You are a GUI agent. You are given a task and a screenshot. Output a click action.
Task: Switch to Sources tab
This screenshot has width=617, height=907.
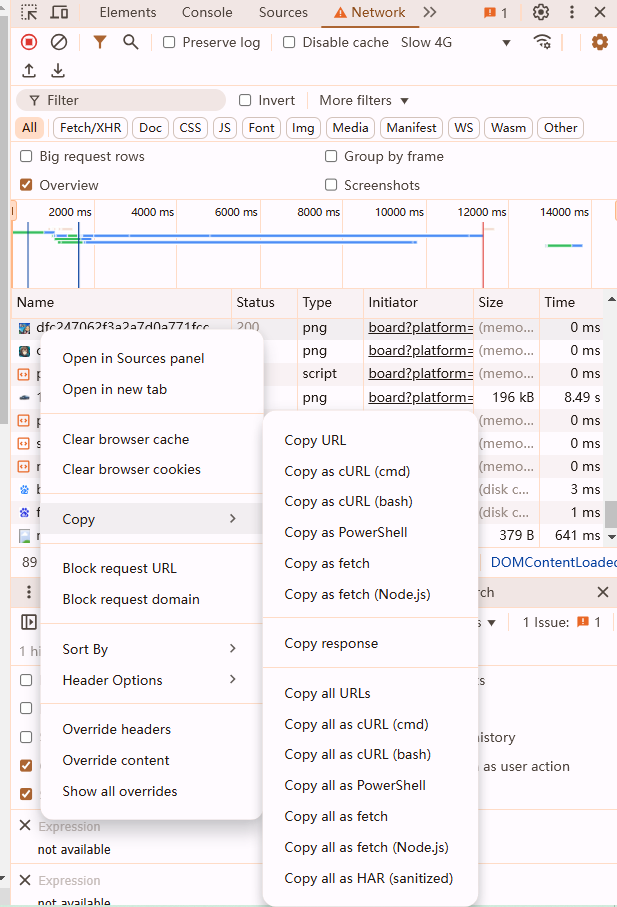coord(283,12)
